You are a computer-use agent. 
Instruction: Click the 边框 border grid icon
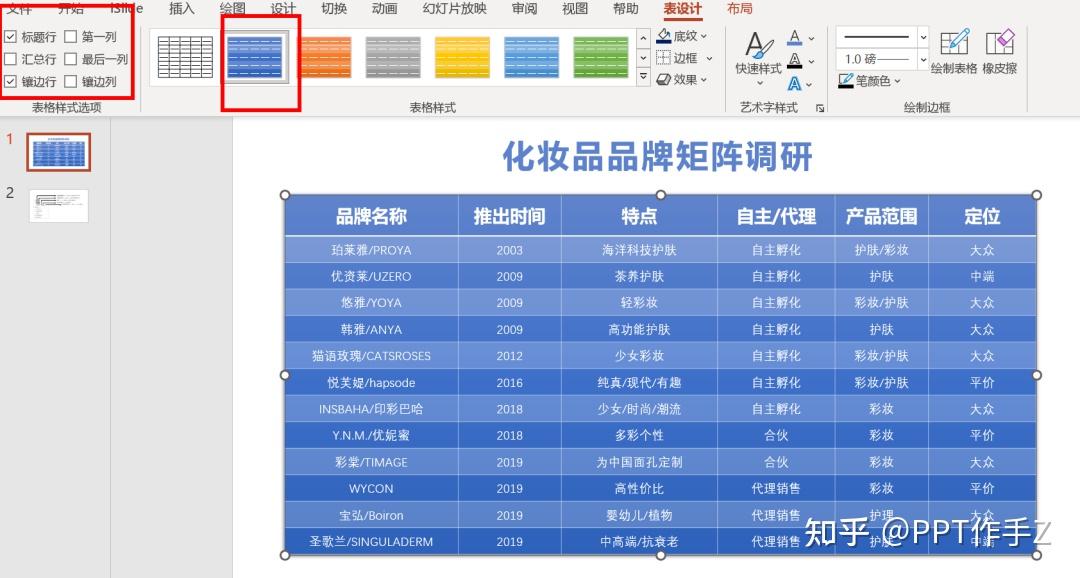pyautogui.click(x=663, y=58)
